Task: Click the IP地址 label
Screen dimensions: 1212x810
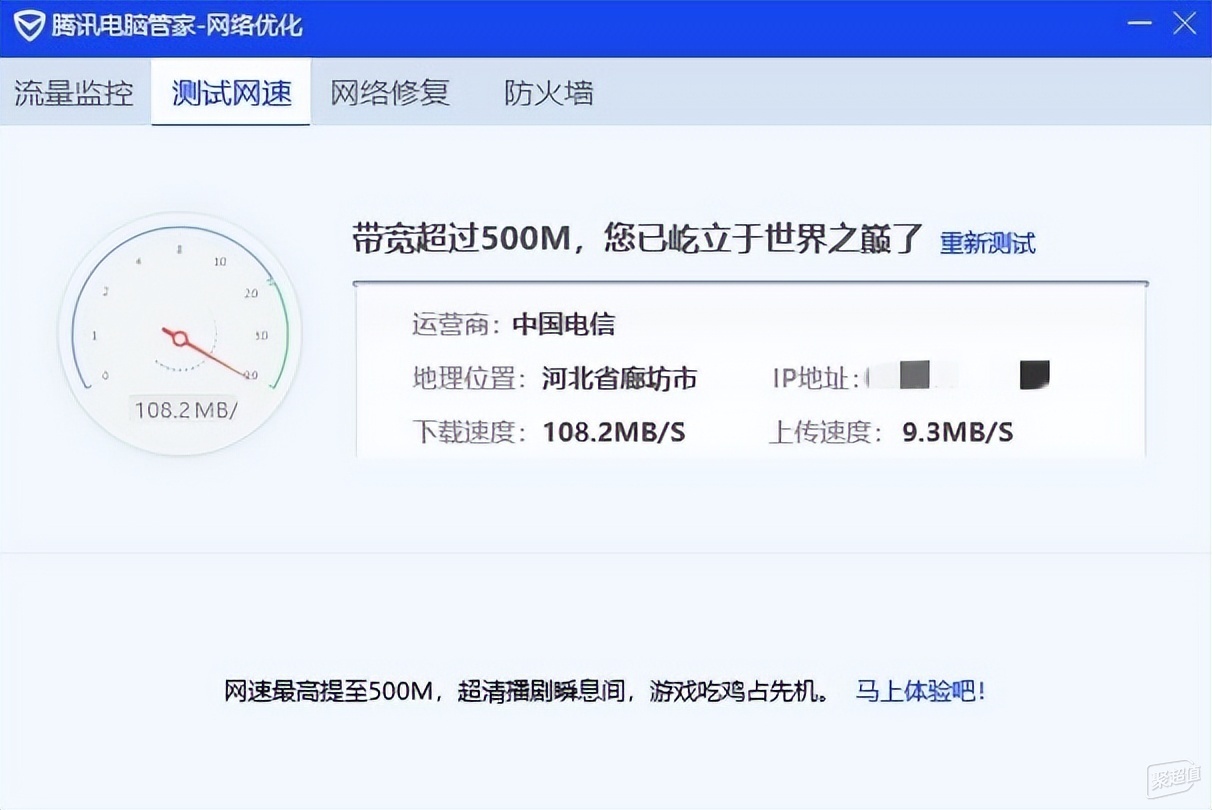Action: (x=815, y=378)
